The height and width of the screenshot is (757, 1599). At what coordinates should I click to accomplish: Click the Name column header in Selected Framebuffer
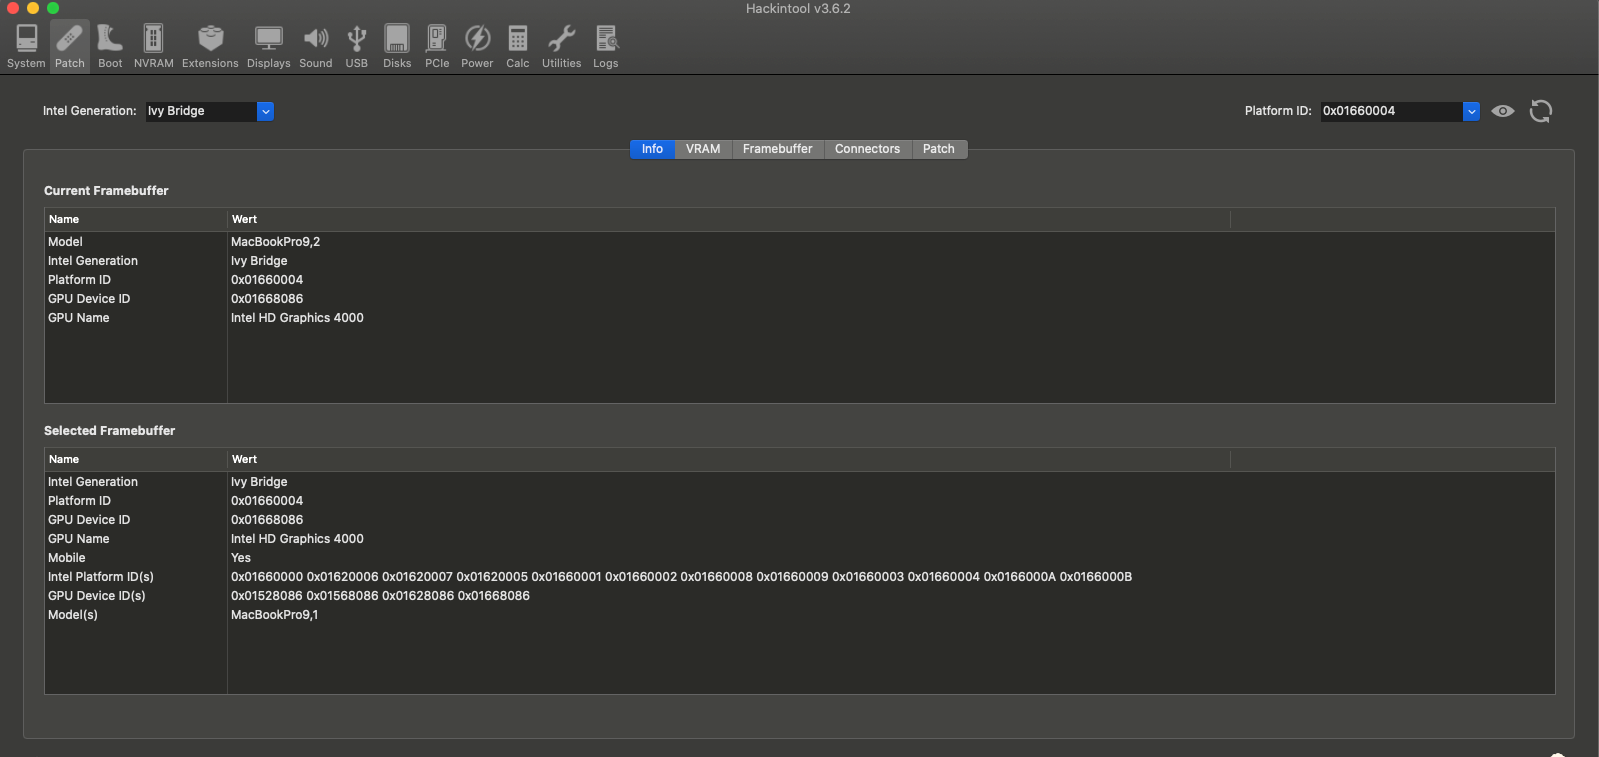[136, 459]
